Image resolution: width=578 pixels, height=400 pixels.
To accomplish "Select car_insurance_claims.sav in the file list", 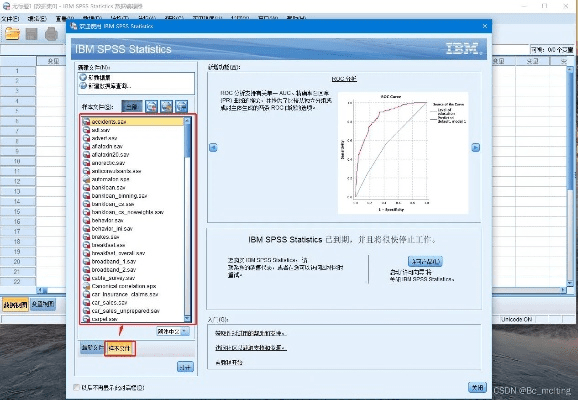I will 133,294.
